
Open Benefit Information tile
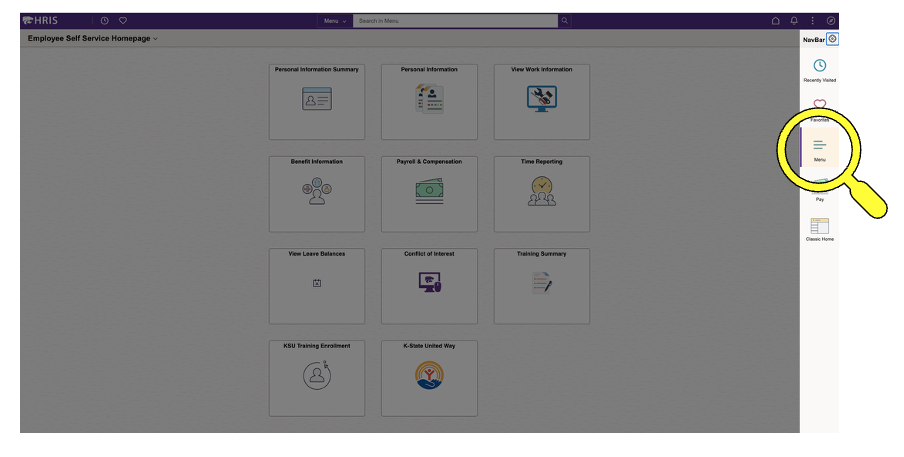pyautogui.click(x=317, y=194)
